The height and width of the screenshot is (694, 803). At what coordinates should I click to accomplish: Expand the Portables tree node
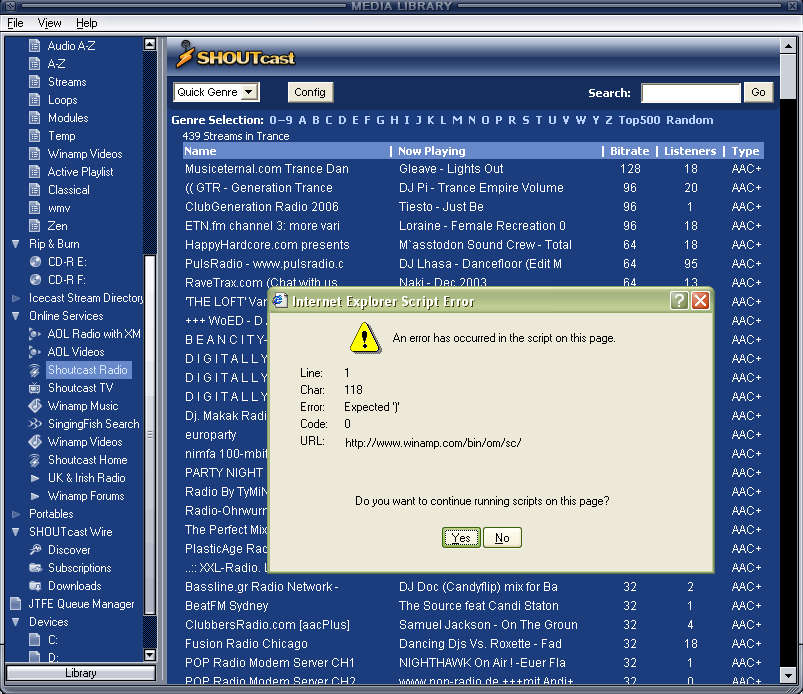pyautogui.click(x=16, y=514)
